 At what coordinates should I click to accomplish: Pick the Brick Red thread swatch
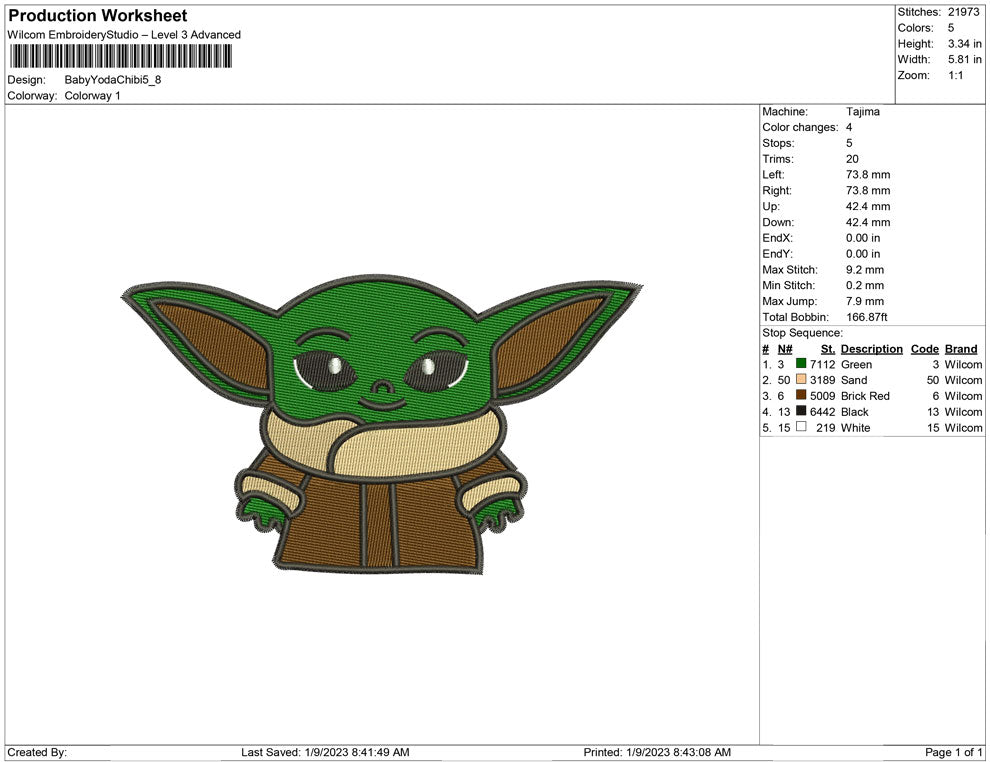(x=801, y=396)
